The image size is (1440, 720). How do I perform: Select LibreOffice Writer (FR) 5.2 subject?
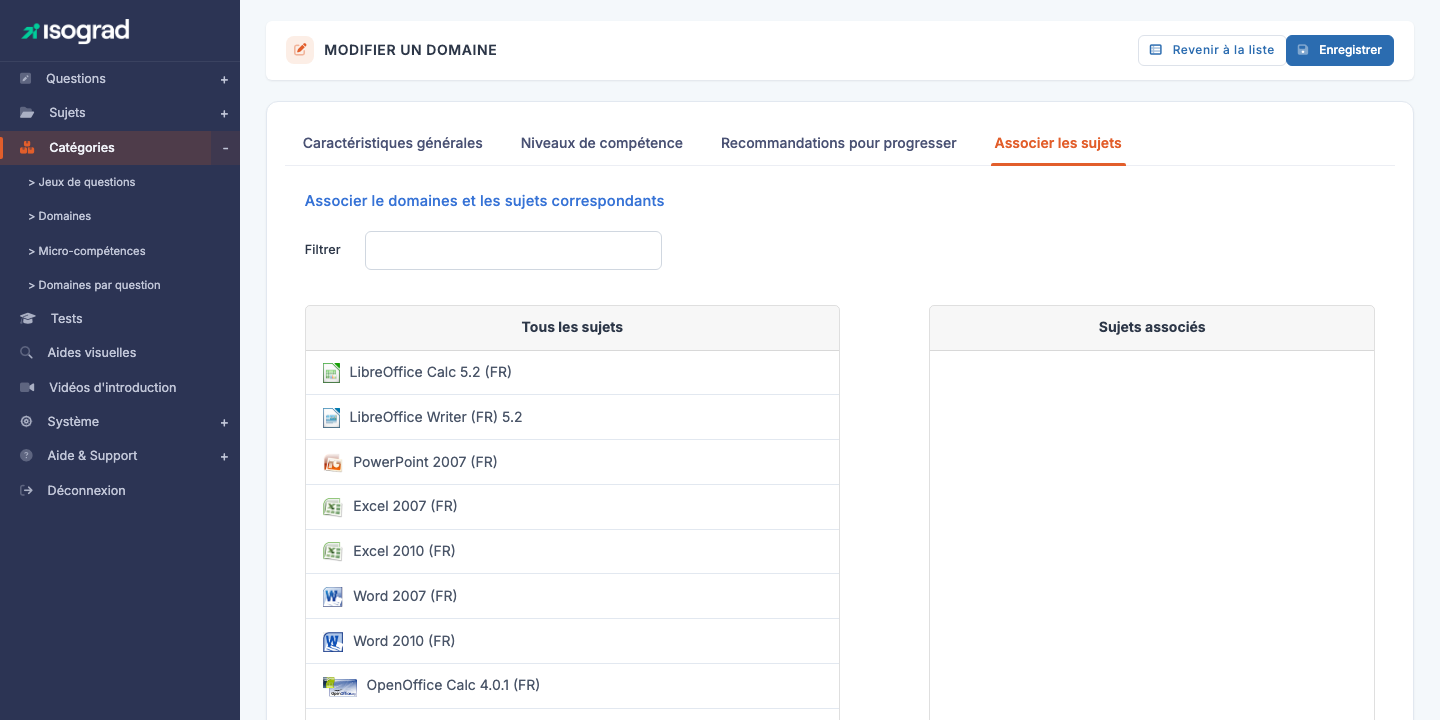pyautogui.click(x=572, y=418)
